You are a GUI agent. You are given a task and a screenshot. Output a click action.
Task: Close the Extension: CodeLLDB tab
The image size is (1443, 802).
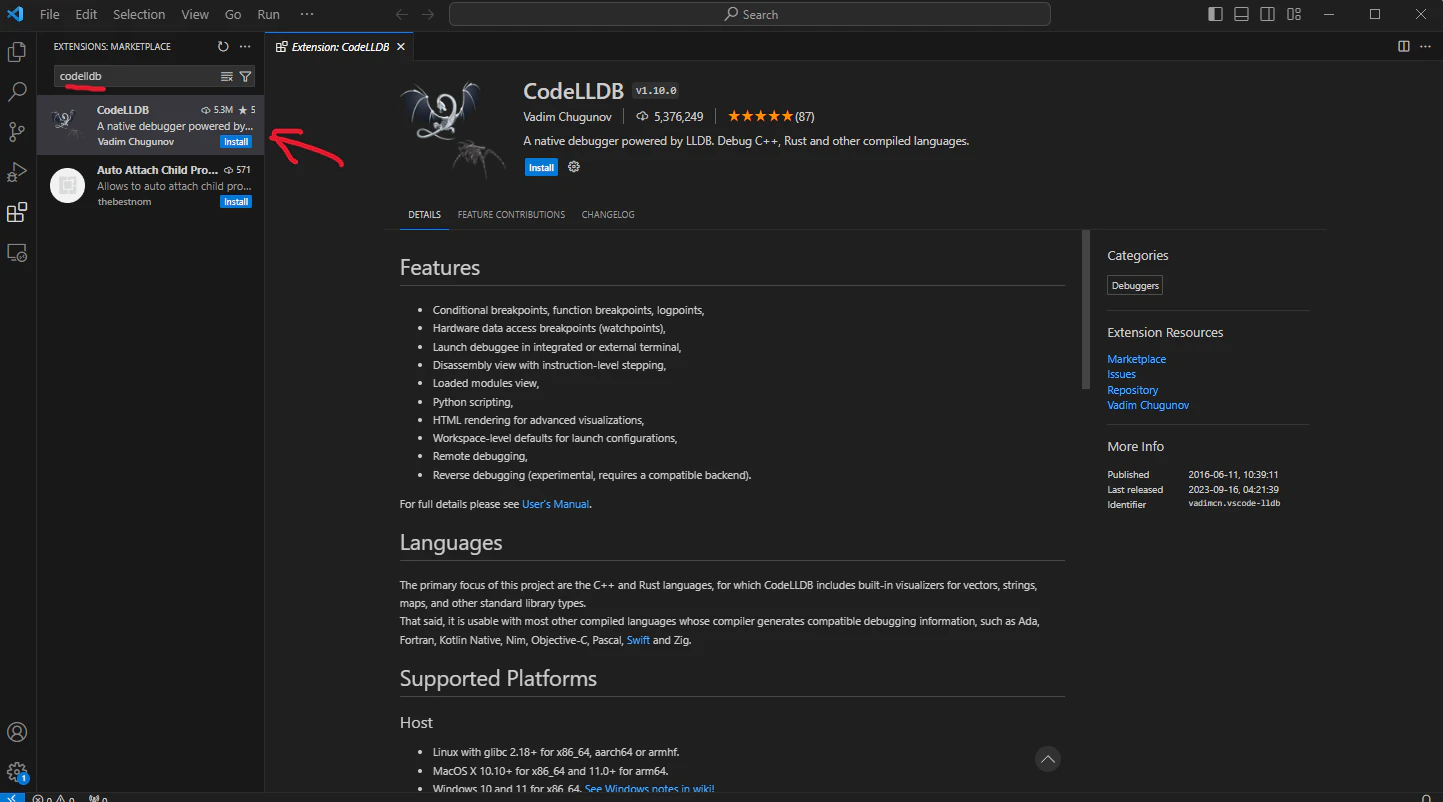401,46
